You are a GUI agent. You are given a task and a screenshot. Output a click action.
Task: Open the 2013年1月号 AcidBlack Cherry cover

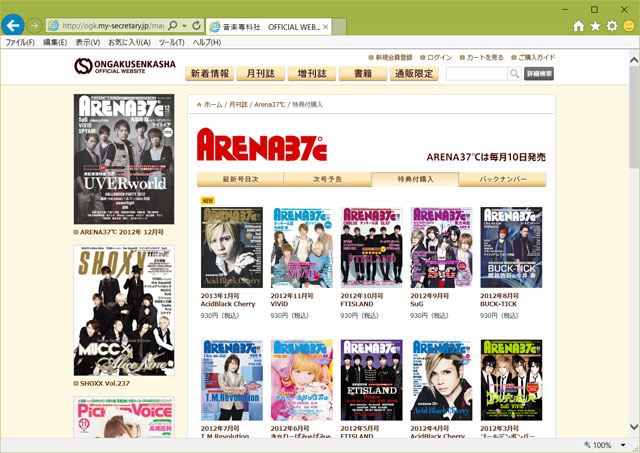pos(231,247)
